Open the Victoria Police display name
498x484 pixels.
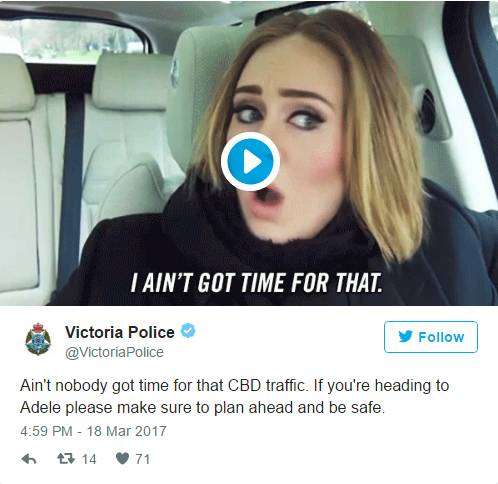(x=120, y=332)
